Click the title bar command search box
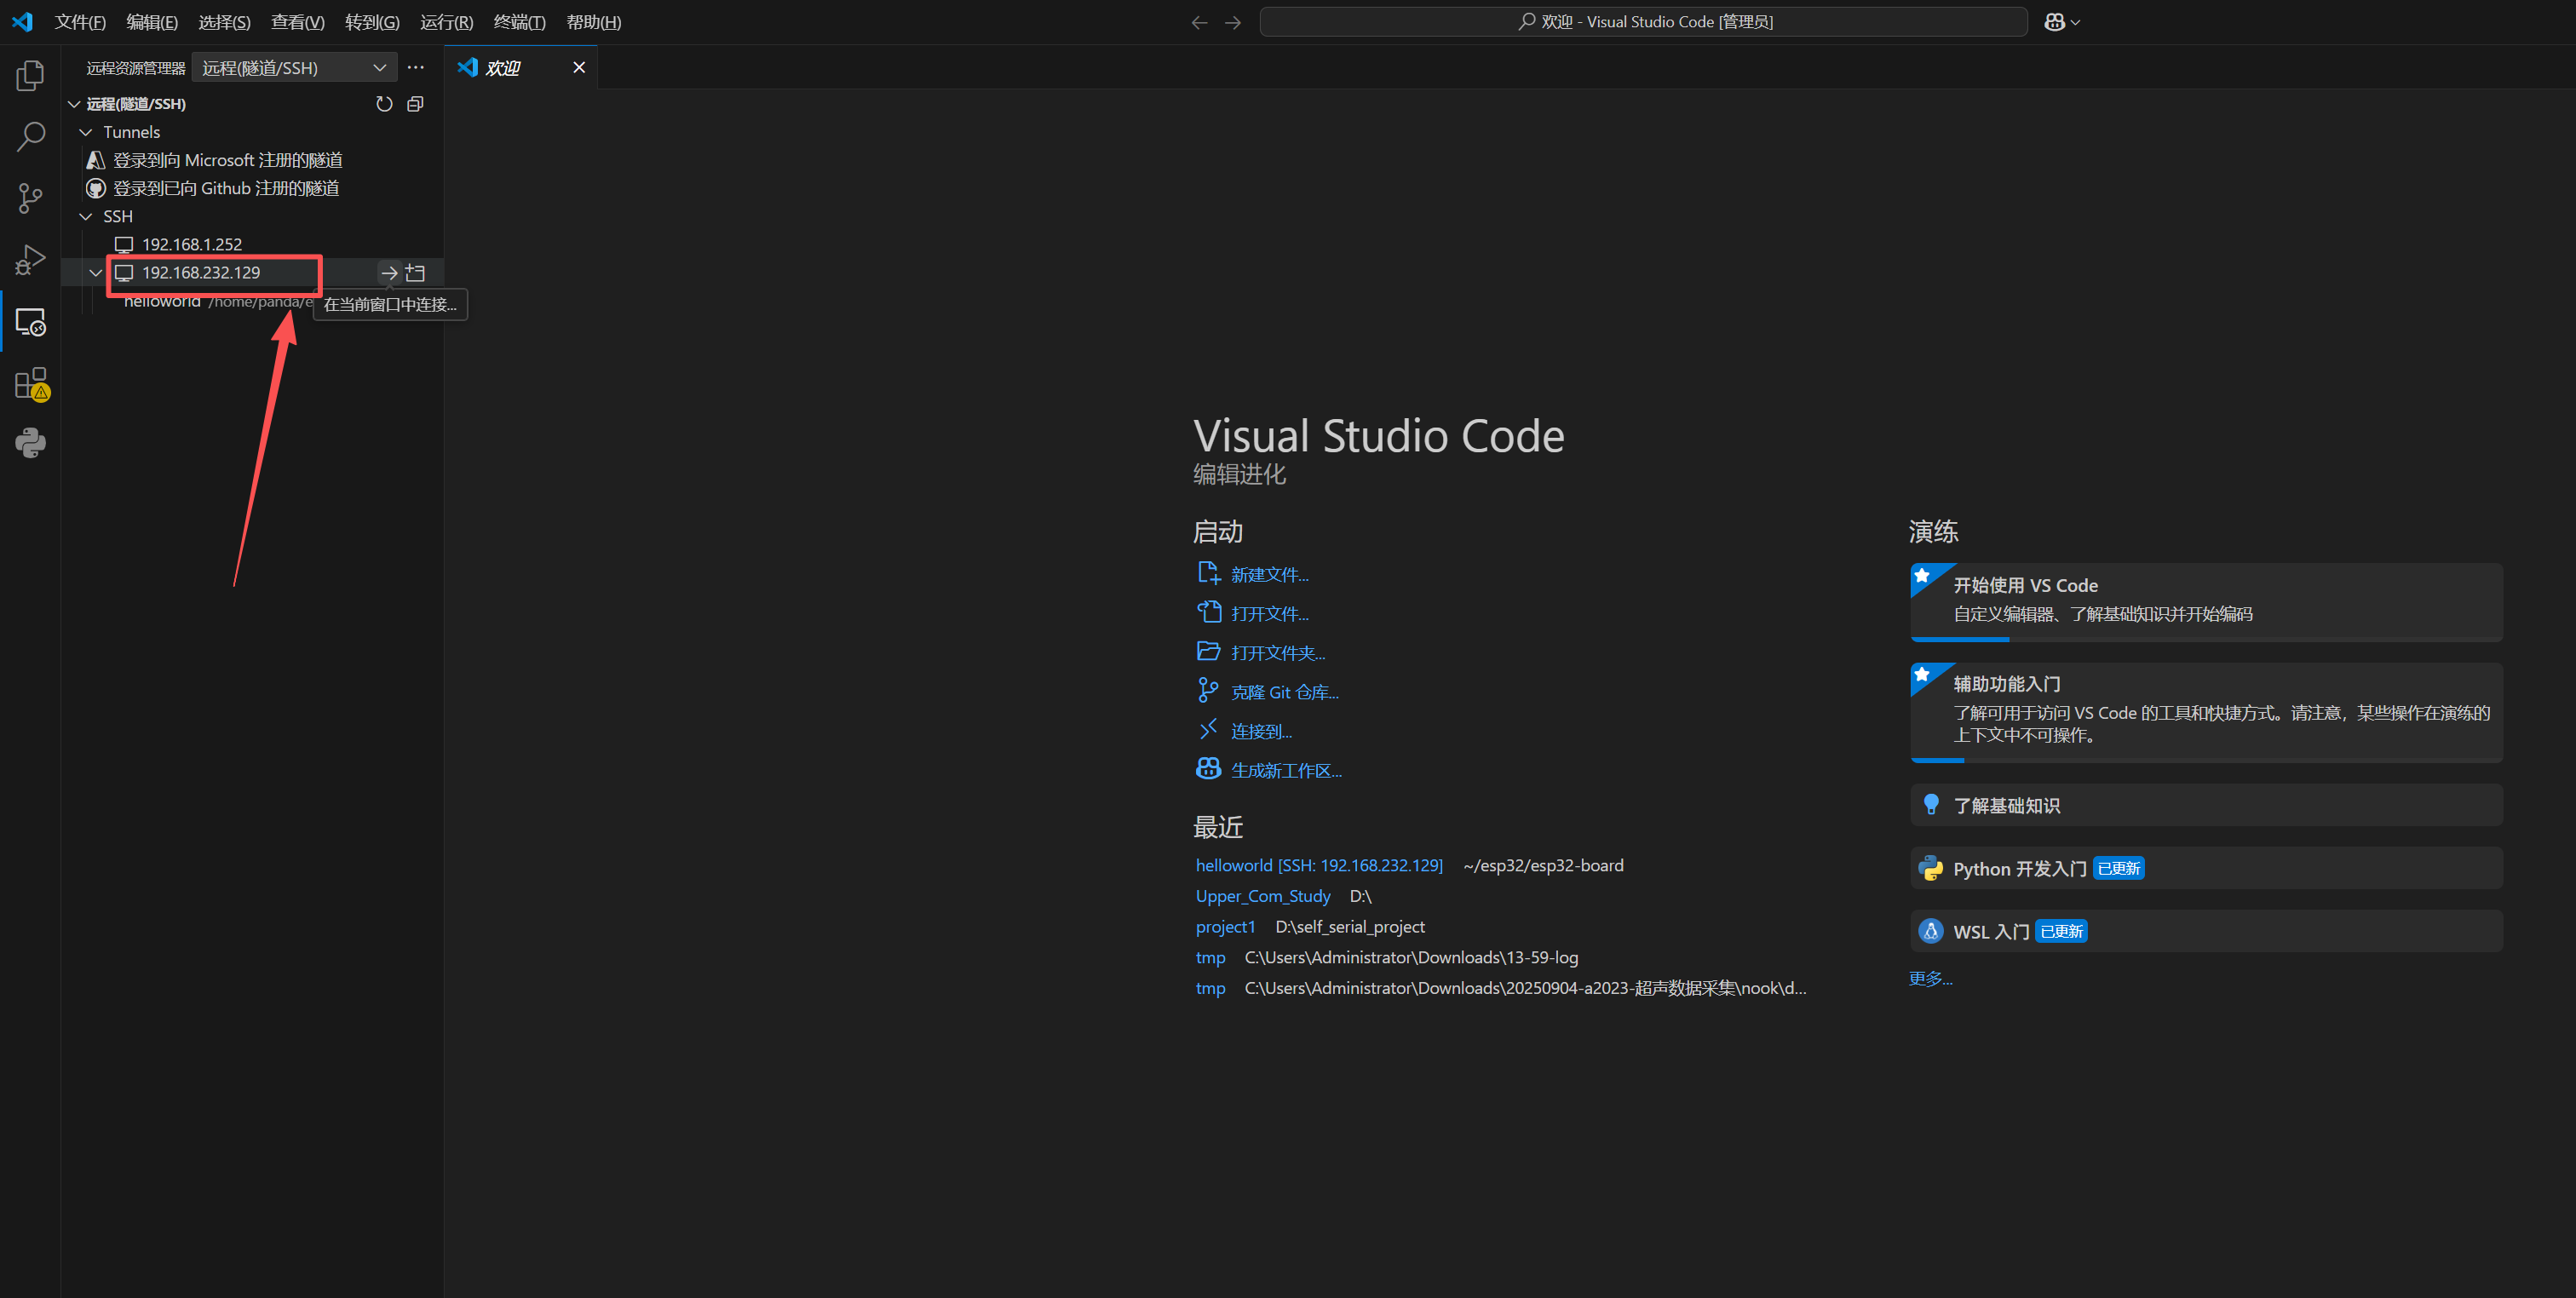Viewport: 2576px width, 1298px height. tap(1643, 22)
